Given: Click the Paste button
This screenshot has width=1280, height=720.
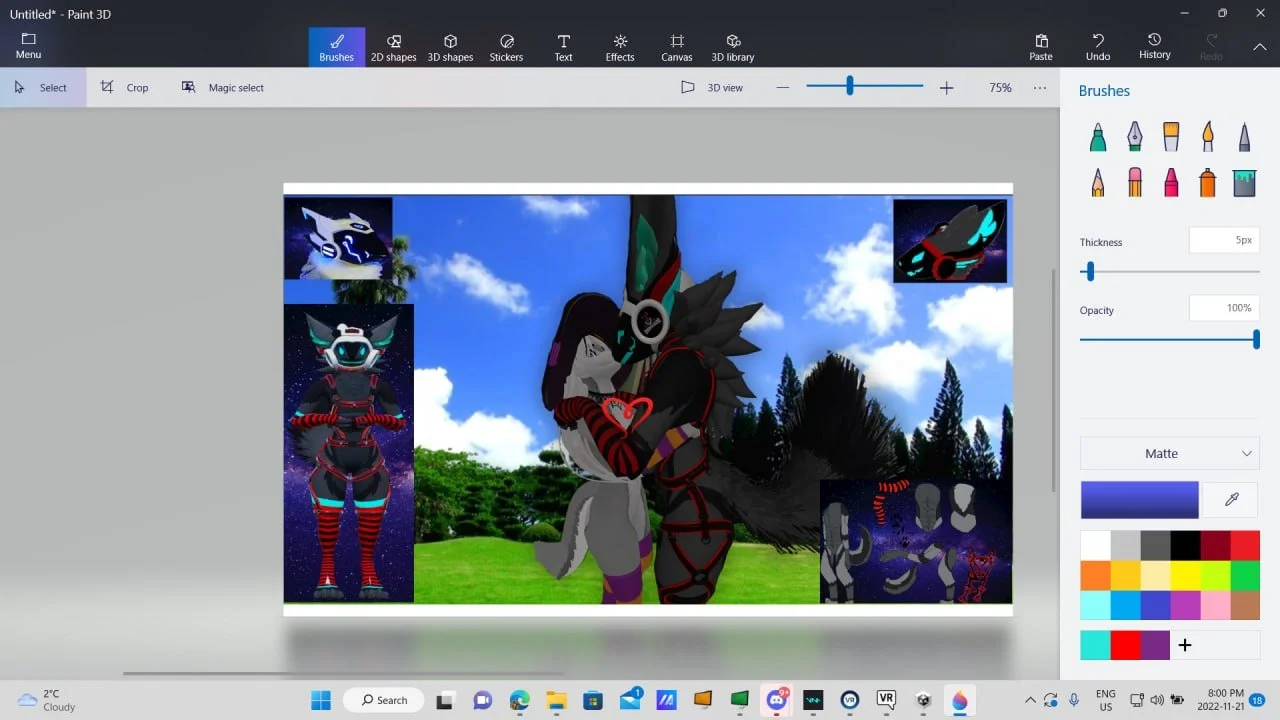Looking at the screenshot, I should coord(1041,47).
